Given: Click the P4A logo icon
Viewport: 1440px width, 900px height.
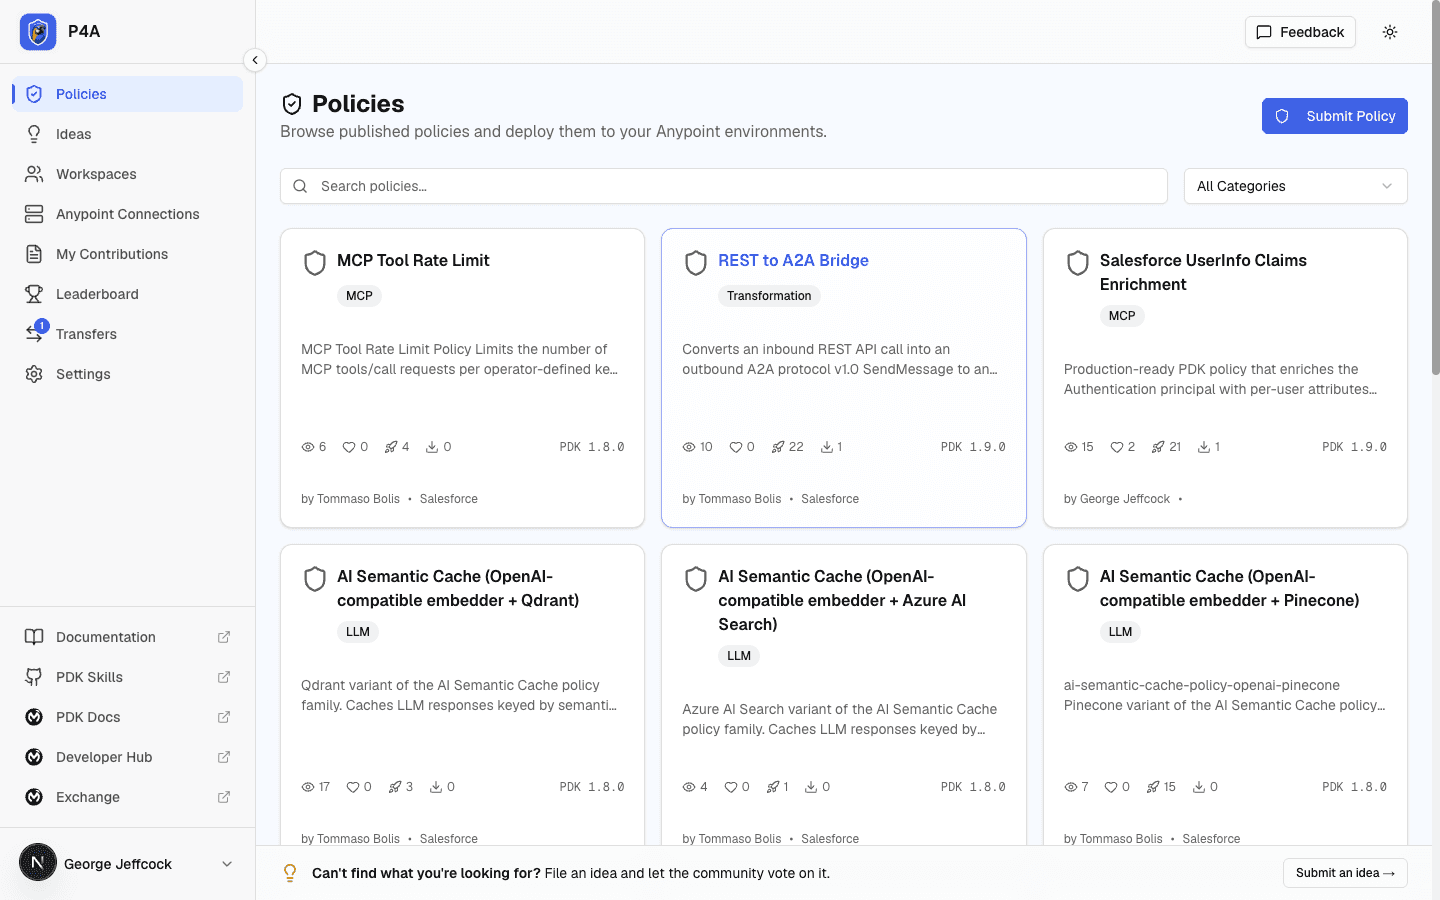Looking at the screenshot, I should [38, 32].
